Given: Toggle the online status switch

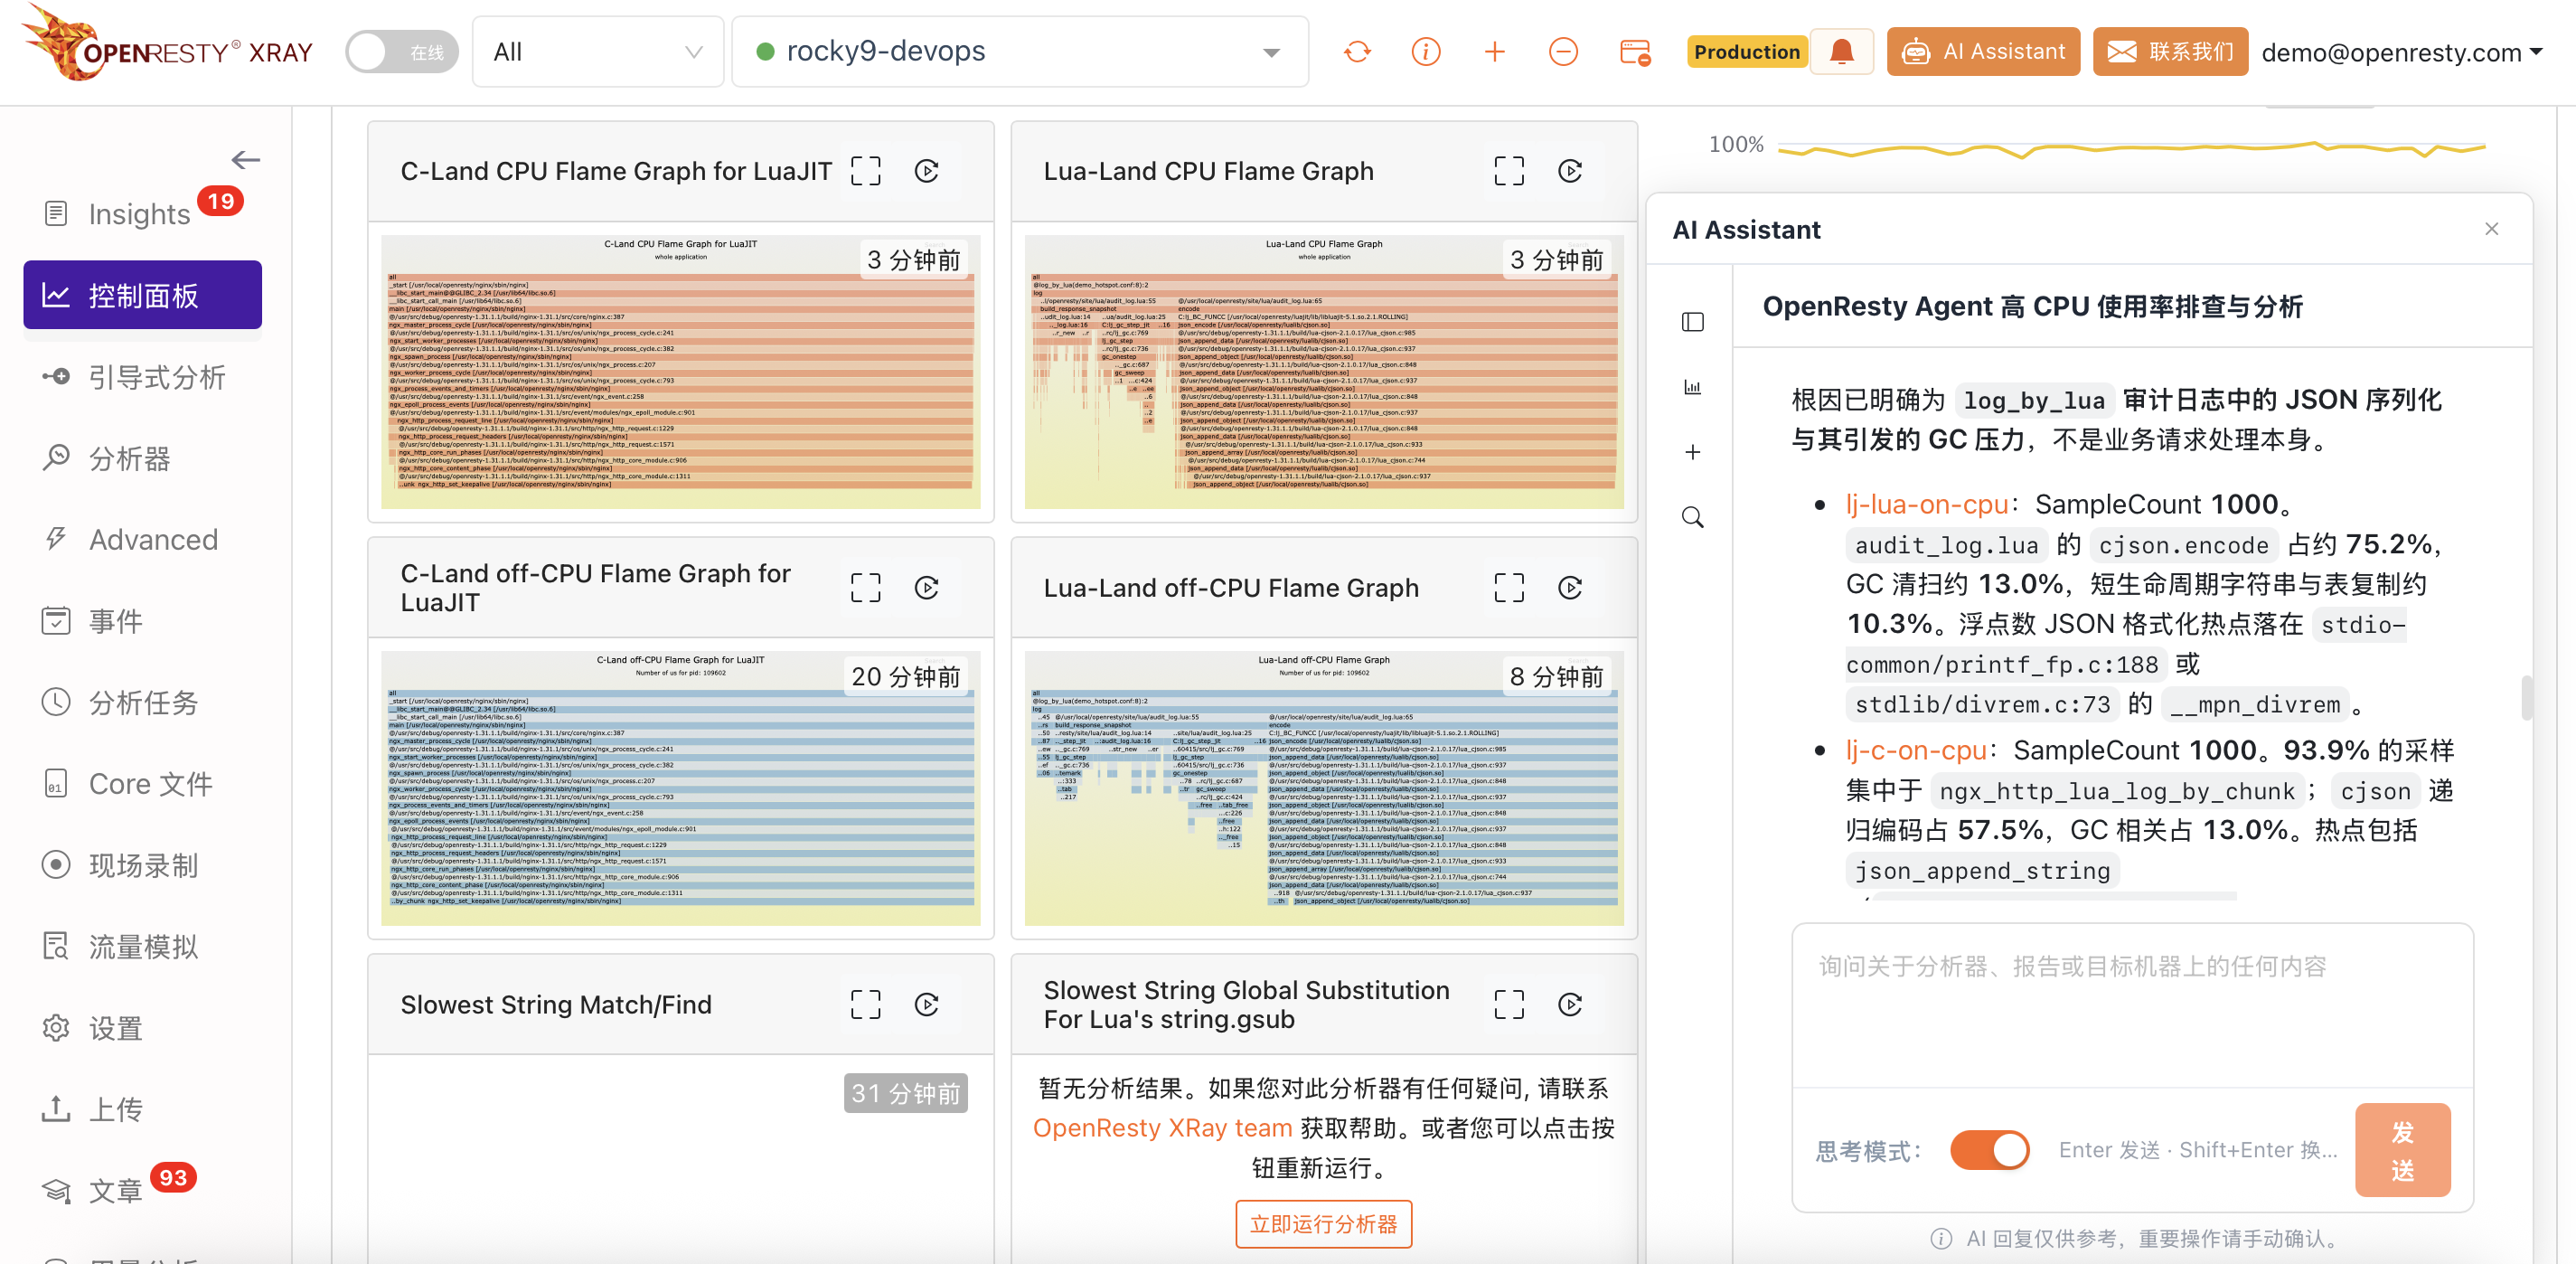Looking at the screenshot, I should coord(402,52).
